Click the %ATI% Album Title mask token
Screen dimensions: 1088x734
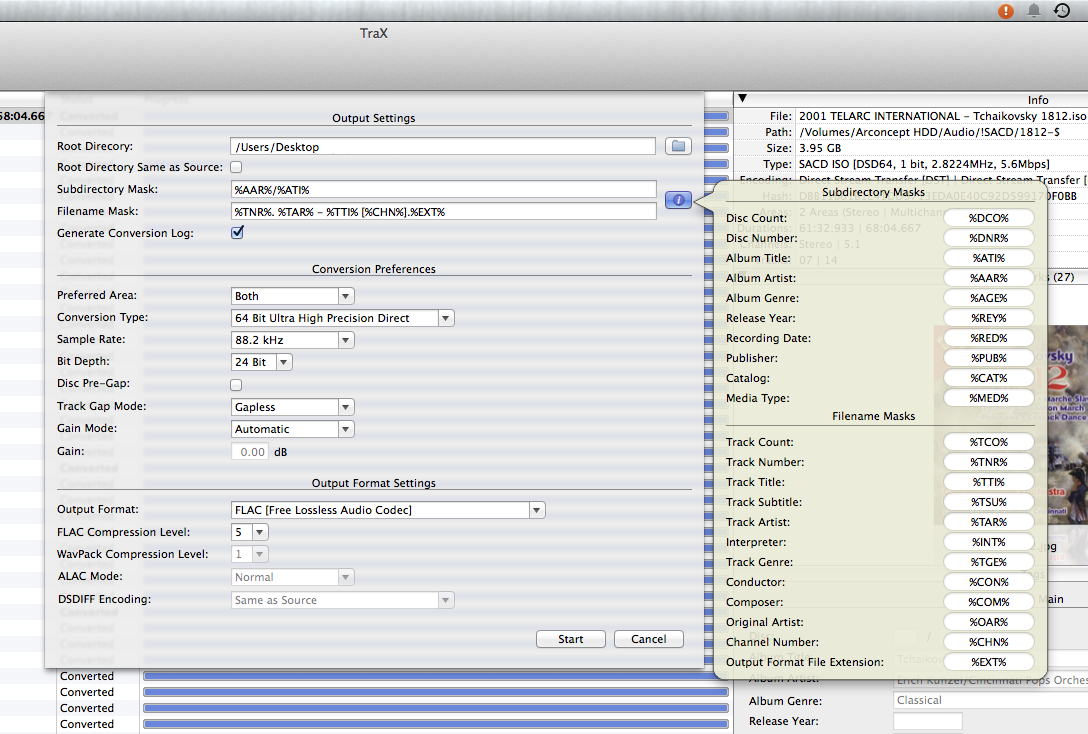tap(988, 258)
